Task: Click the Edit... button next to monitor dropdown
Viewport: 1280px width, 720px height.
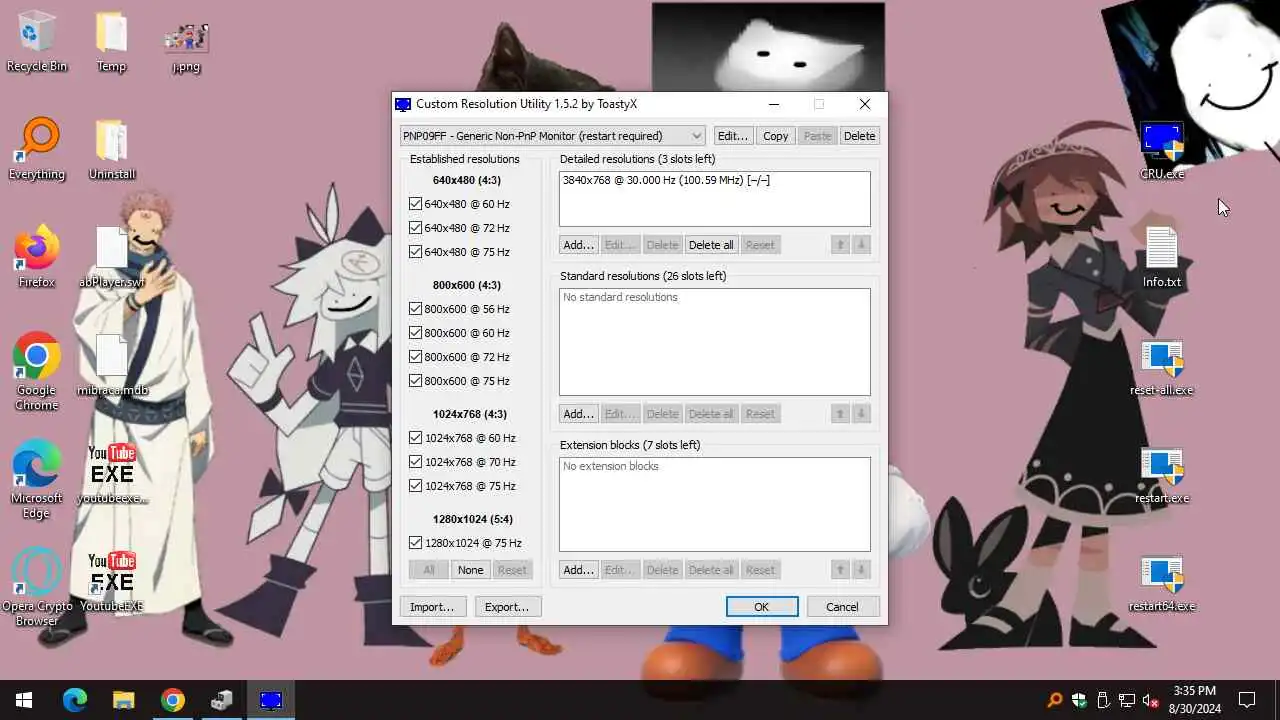Action: tap(733, 136)
